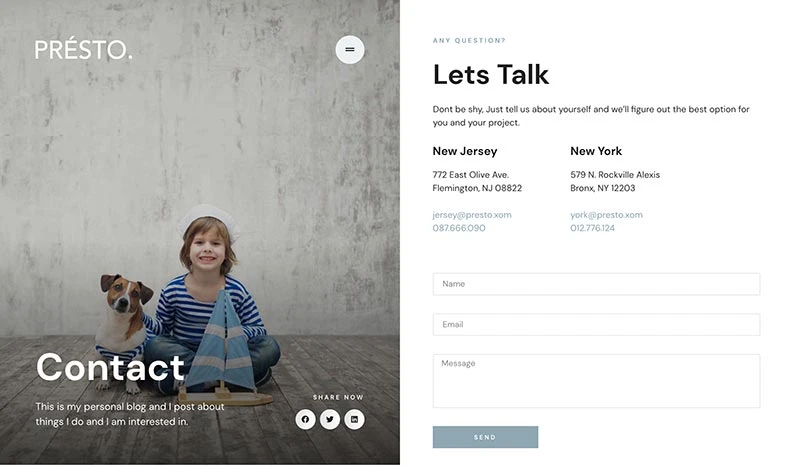Click the New Jersey office heading
This screenshot has width=800, height=466.
pos(464,151)
